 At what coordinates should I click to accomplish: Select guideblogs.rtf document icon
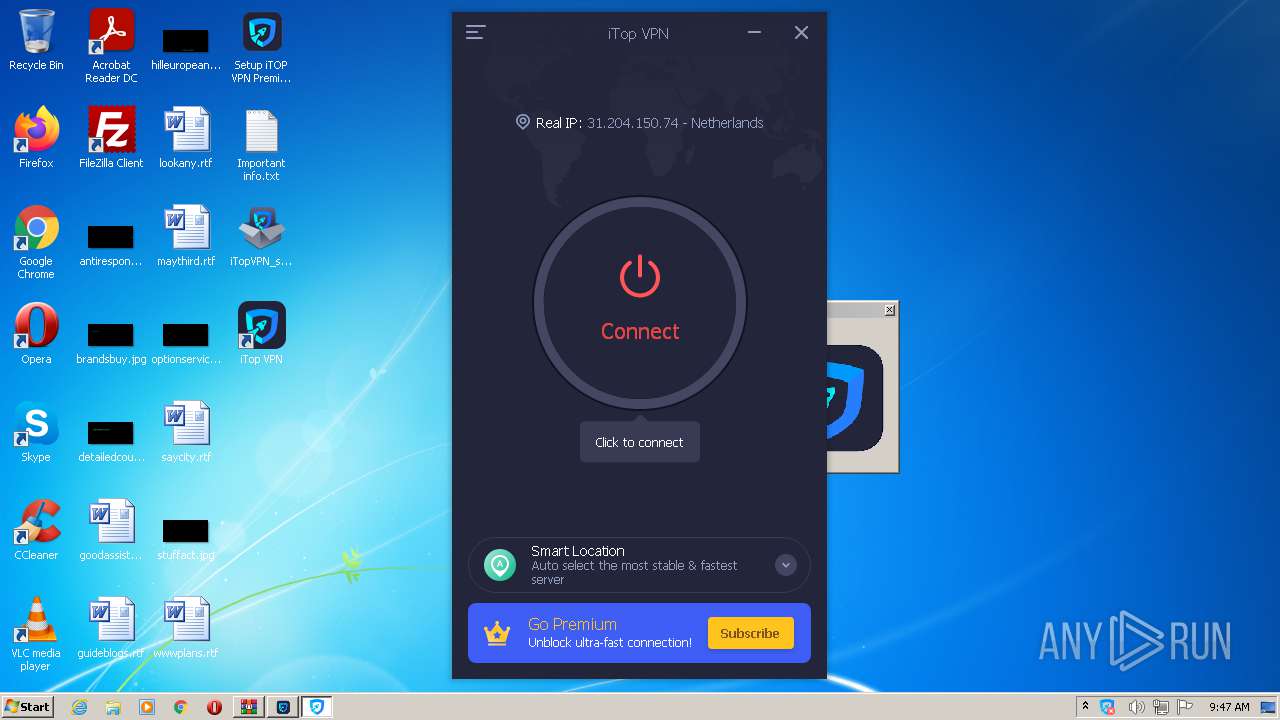[111, 628]
